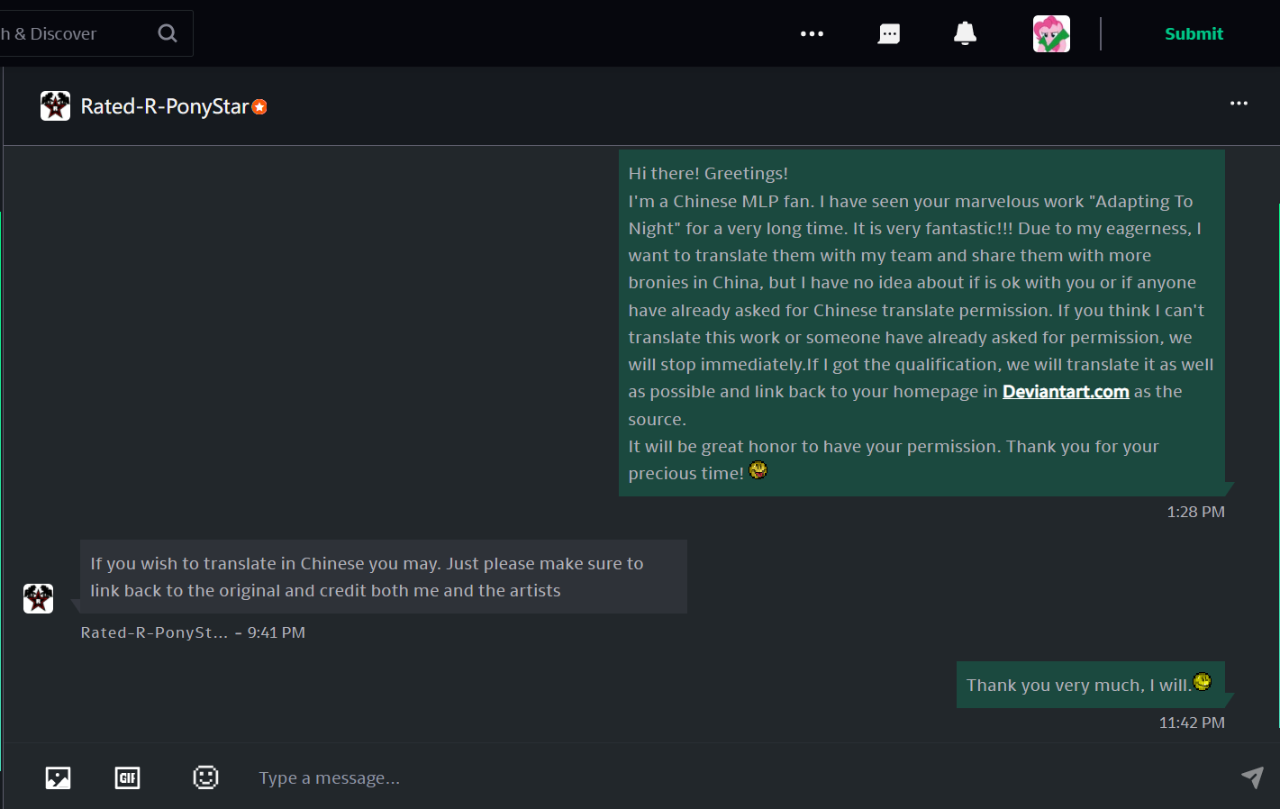The width and height of the screenshot is (1280, 809).
Task: Click the search magnifier icon
Action: 167,34
